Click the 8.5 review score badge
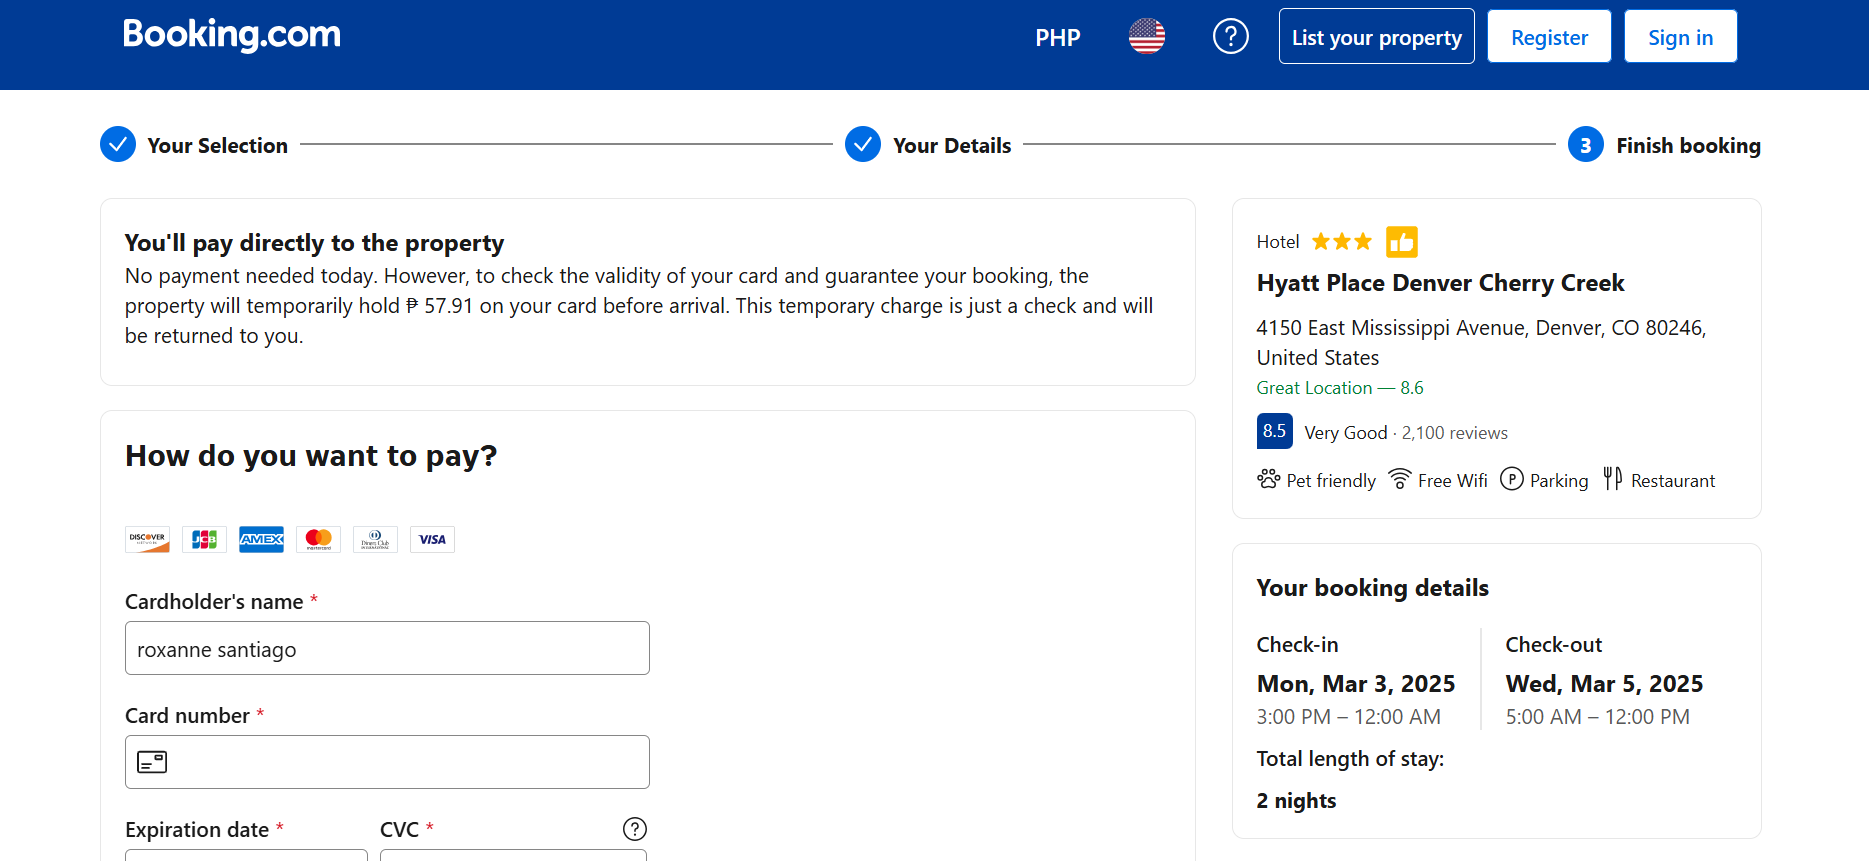Image resolution: width=1869 pixels, height=861 pixels. click(x=1274, y=431)
